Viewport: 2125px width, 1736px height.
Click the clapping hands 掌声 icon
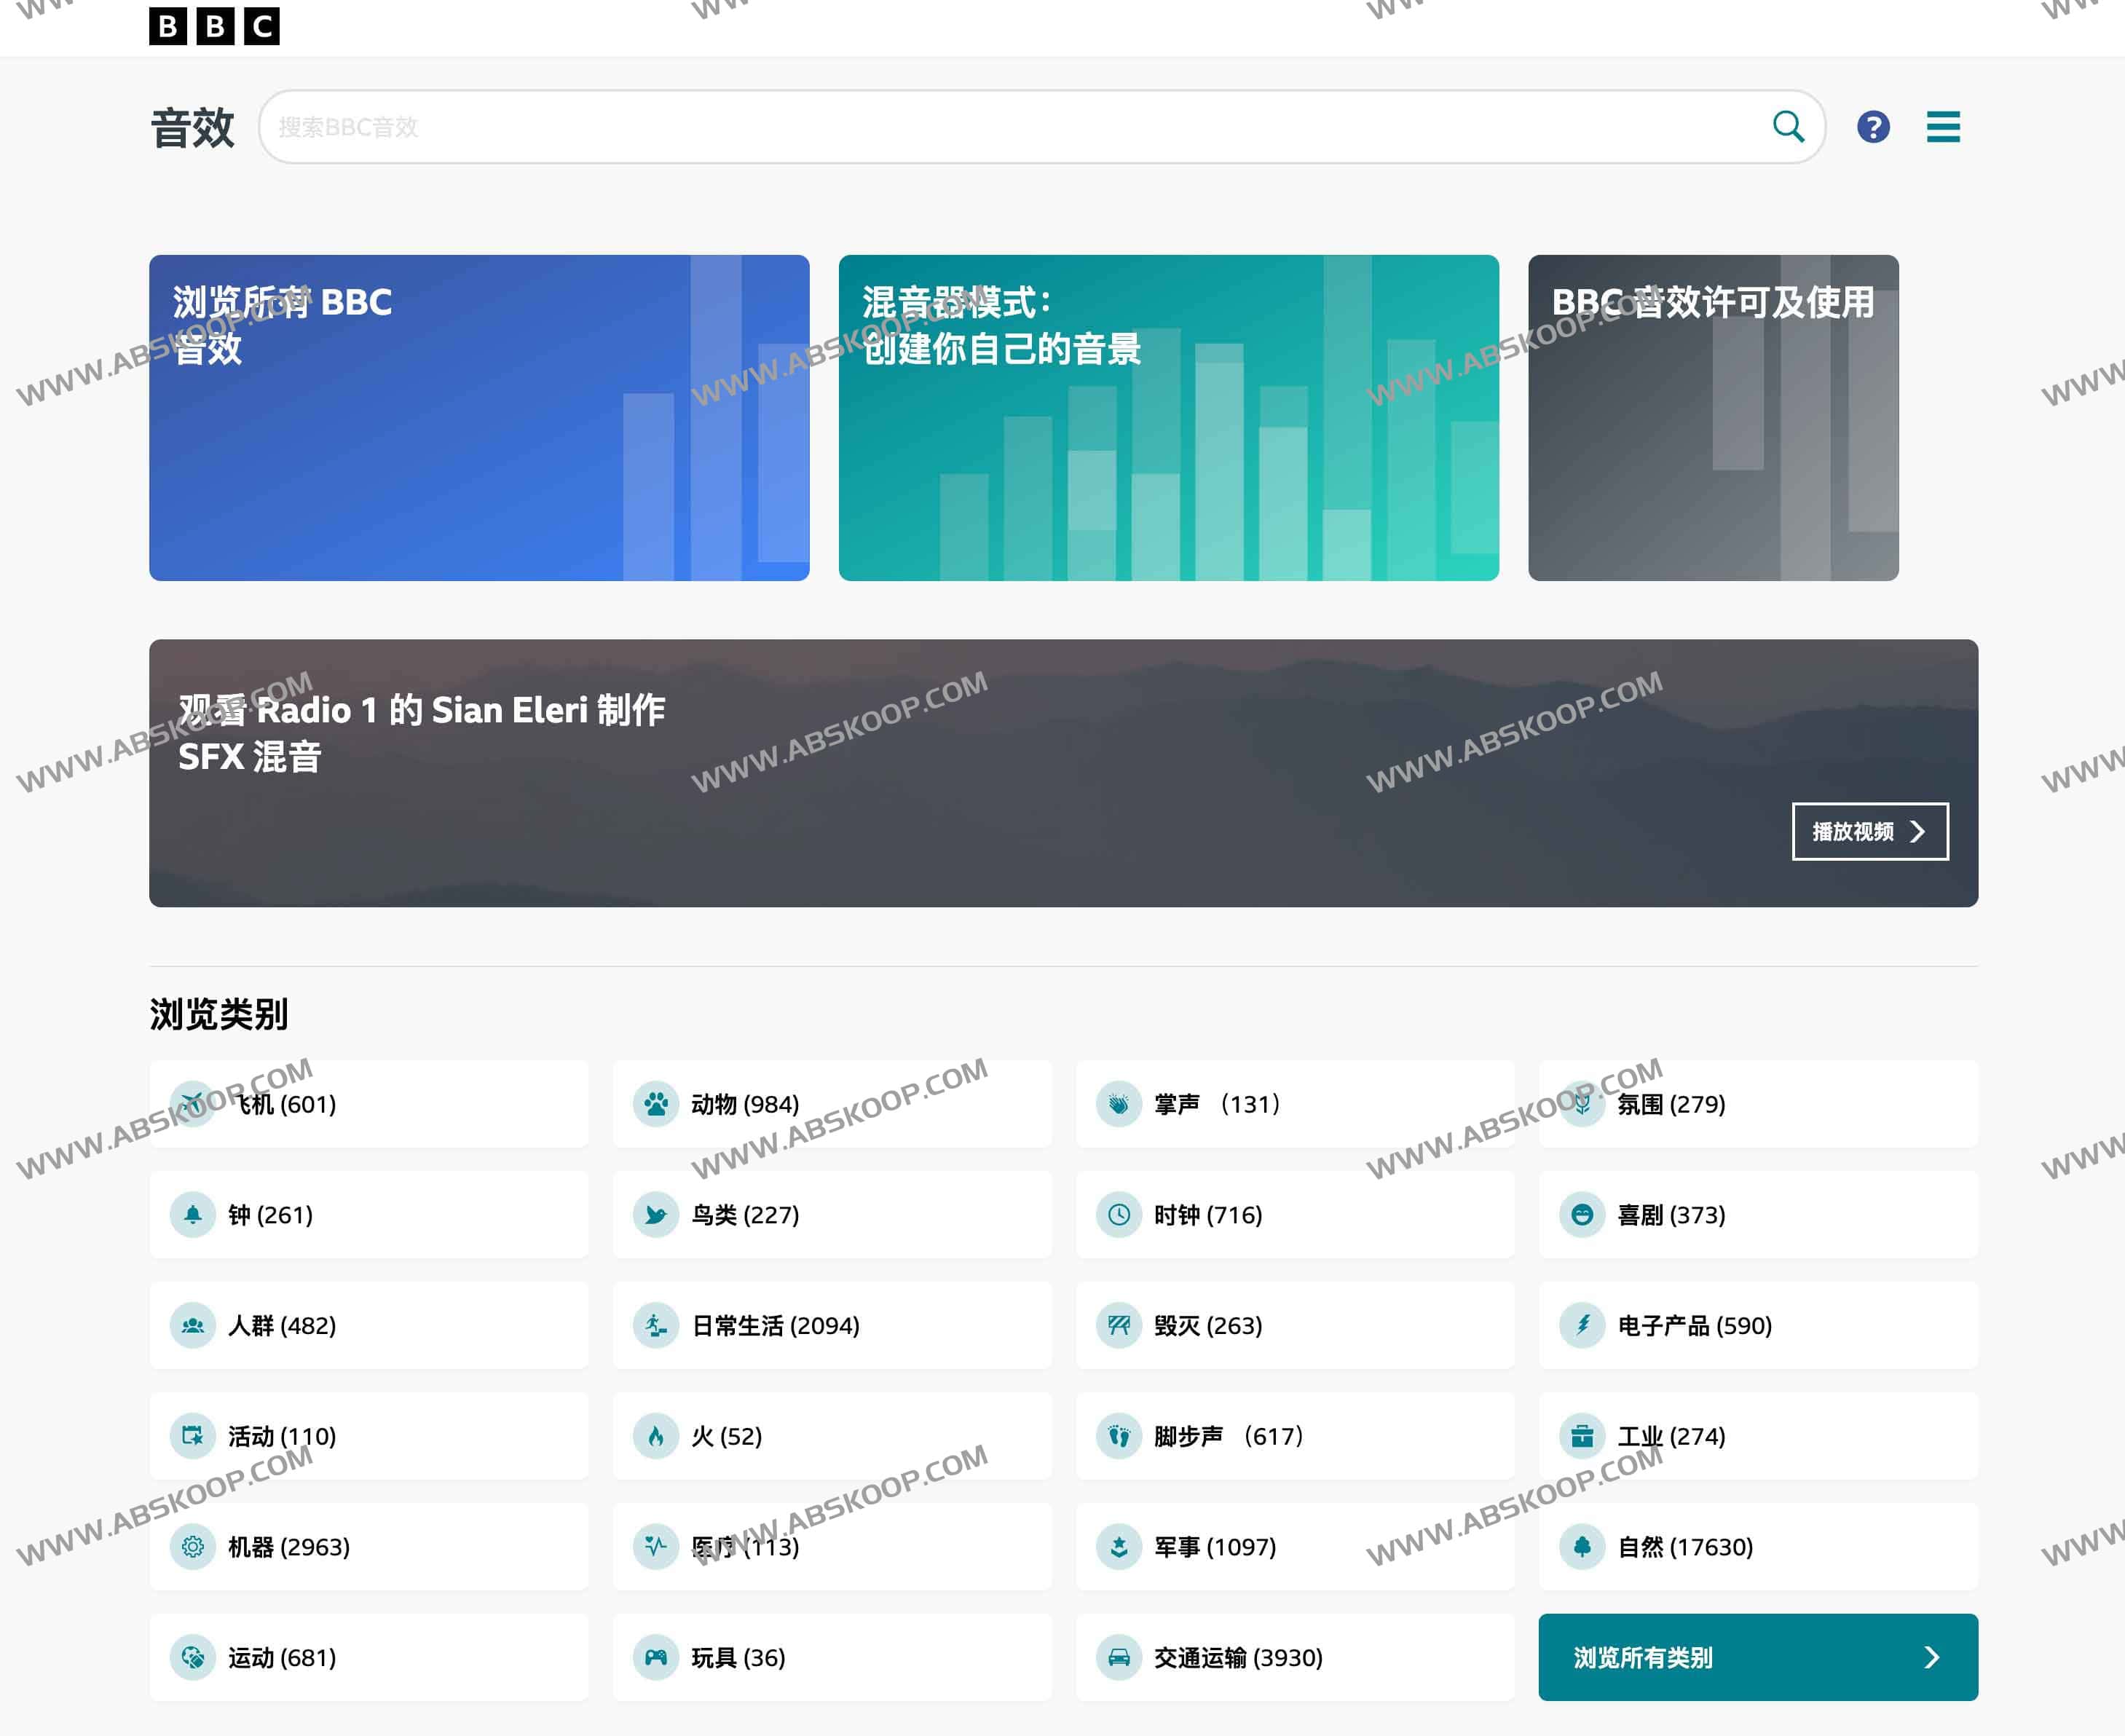point(1119,1104)
